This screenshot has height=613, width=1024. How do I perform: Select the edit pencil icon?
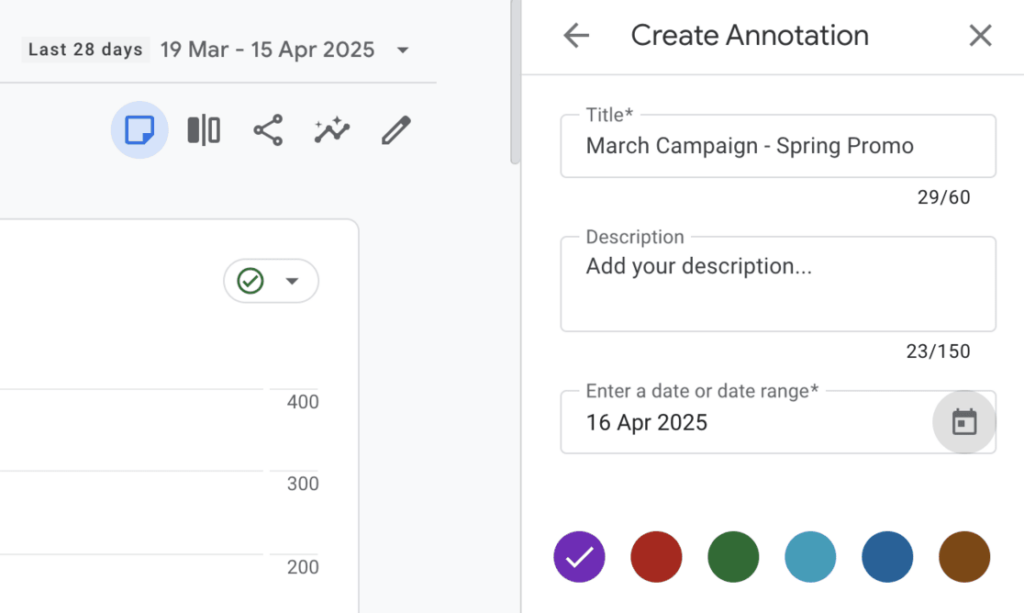(x=395, y=129)
